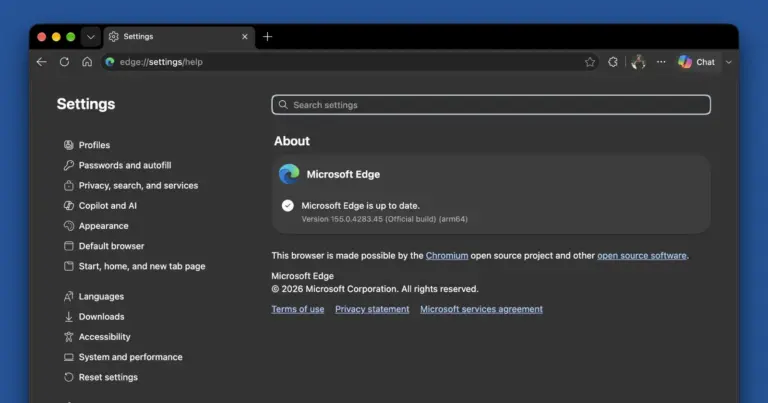This screenshot has height=403, width=768.
Task: Click the Microsoft Edge logo in About
Action: [289, 174]
